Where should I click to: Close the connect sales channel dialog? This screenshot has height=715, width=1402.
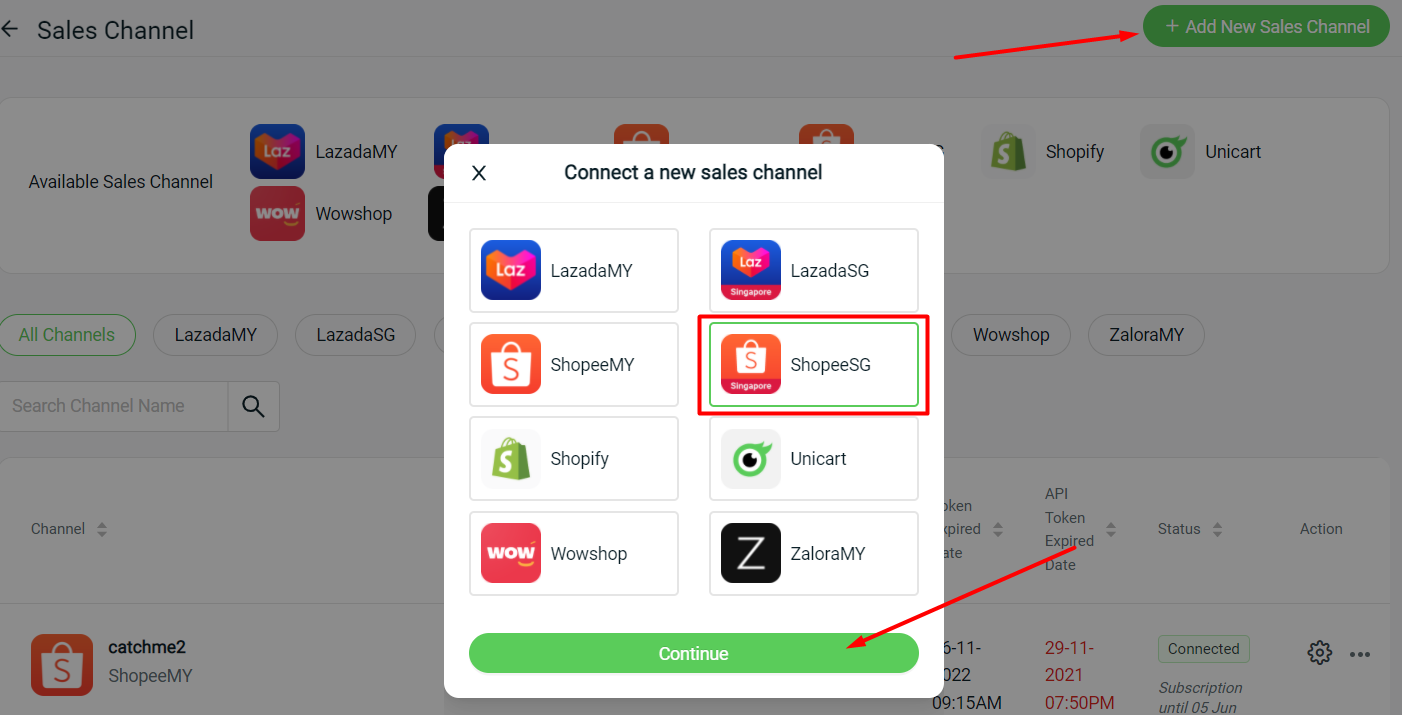[479, 173]
